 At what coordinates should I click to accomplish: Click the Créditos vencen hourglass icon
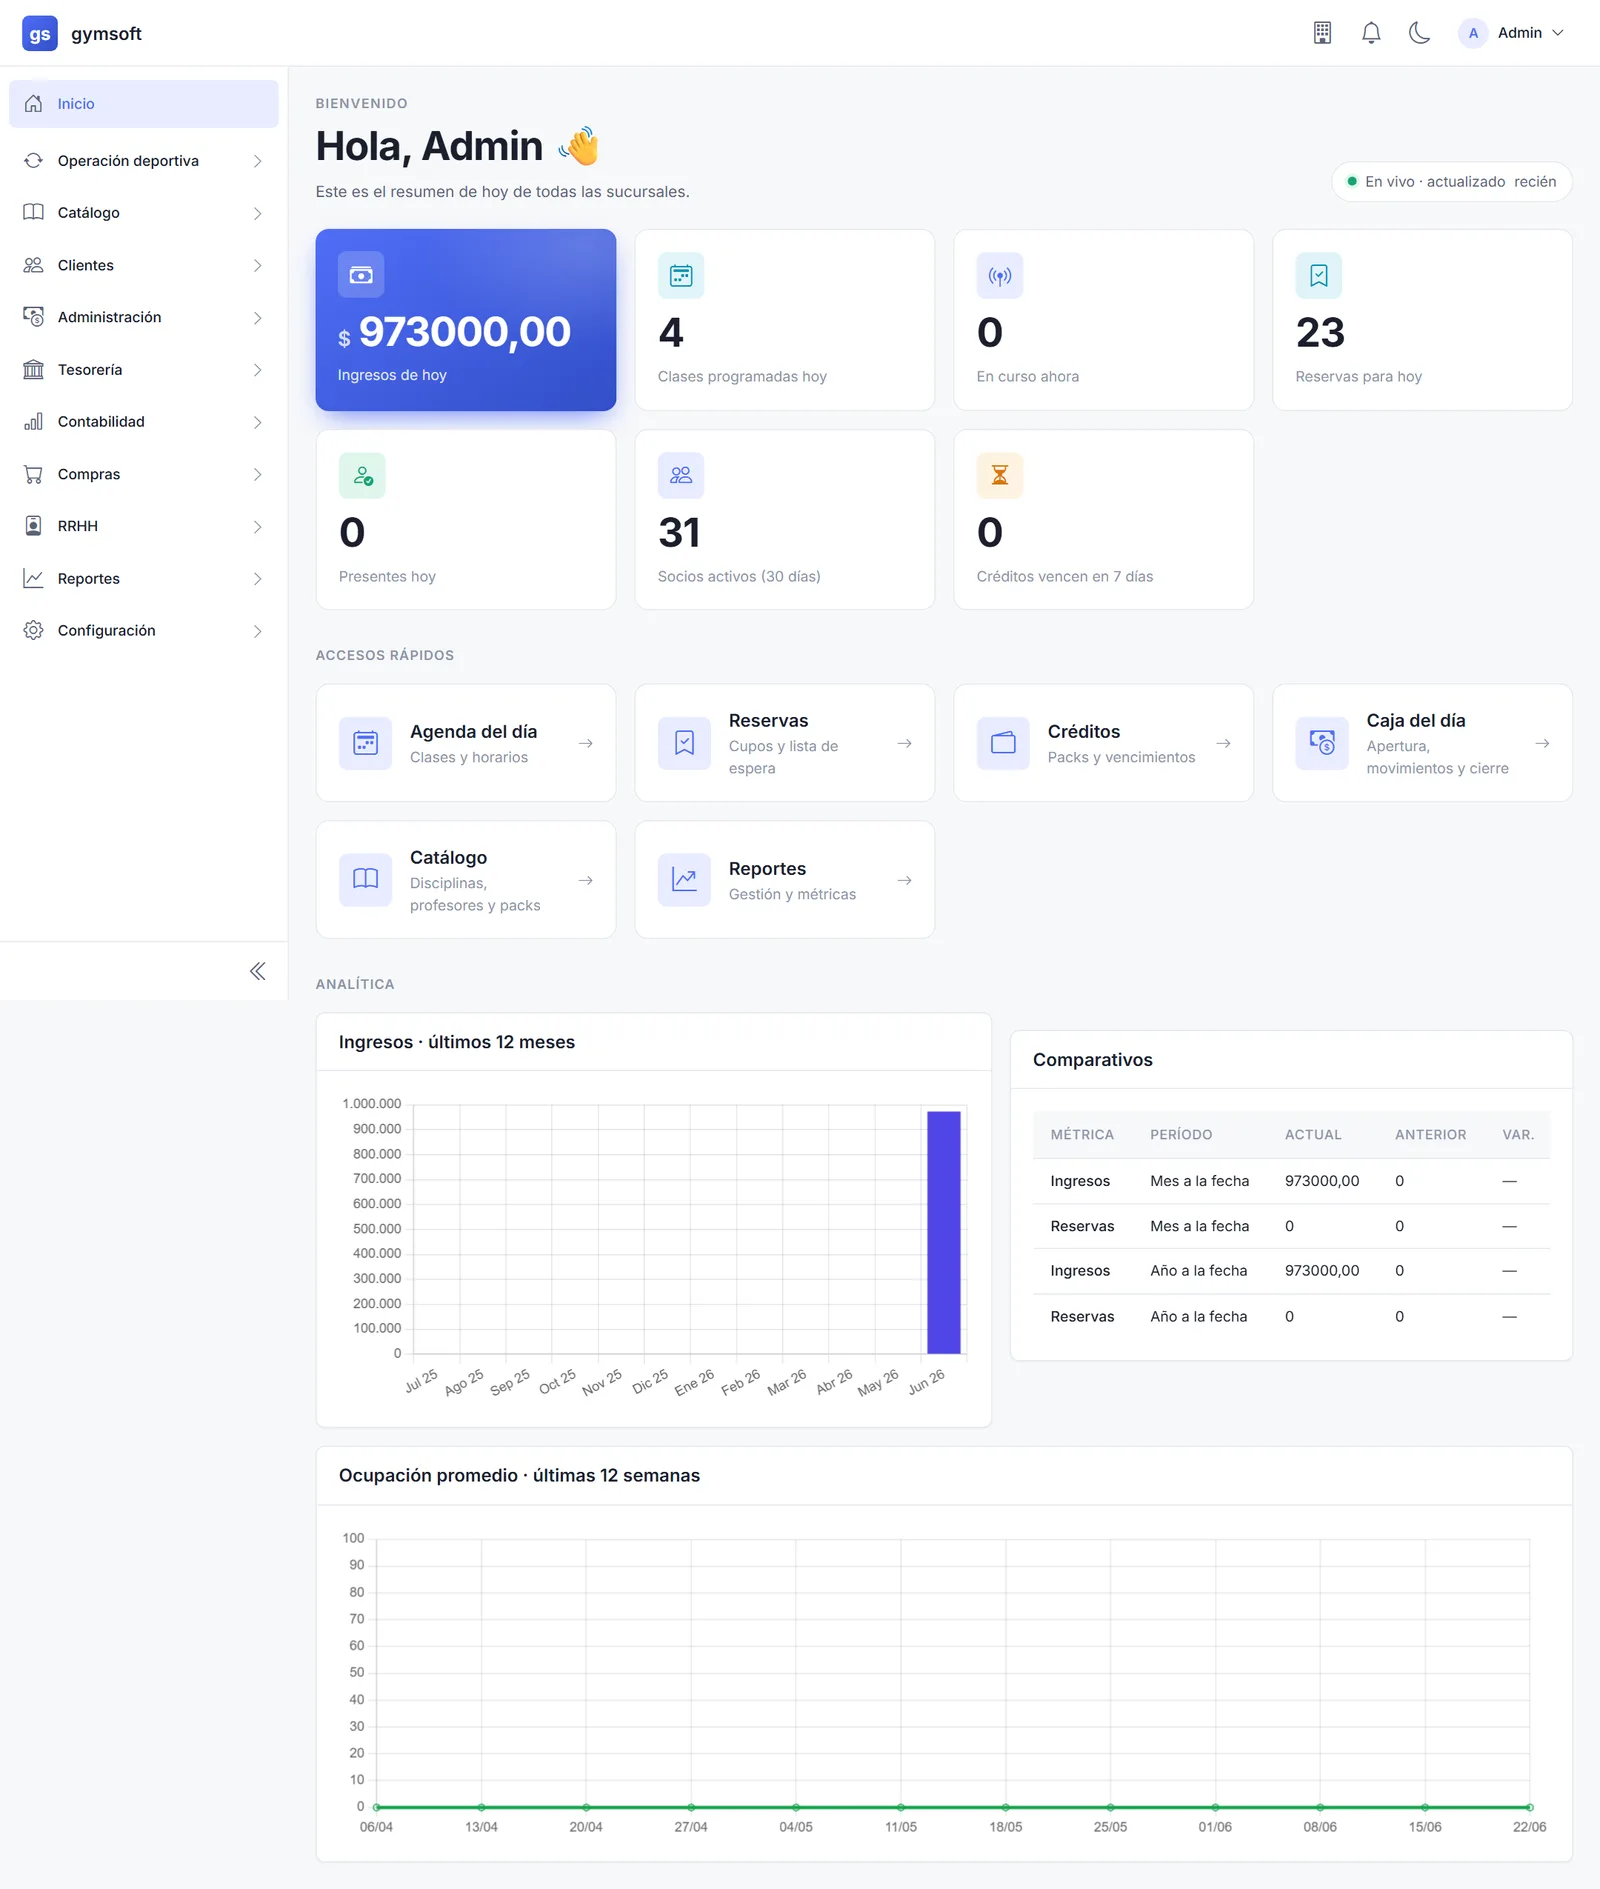tap(1000, 475)
